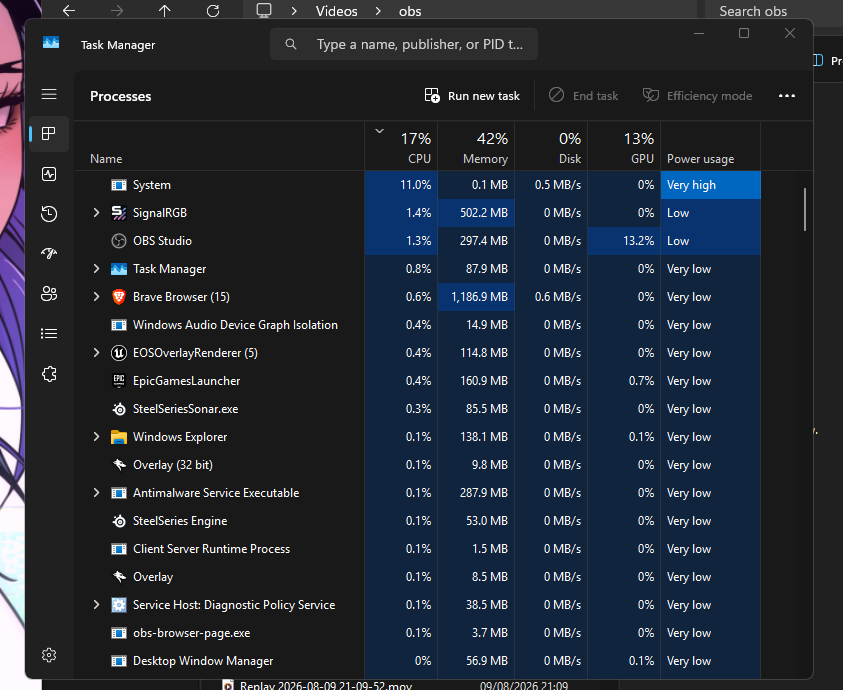Image resolution: width=843 pixels, height=690 pixels.
Task: Click the Efficiency mode button
Action: (697, 96)
